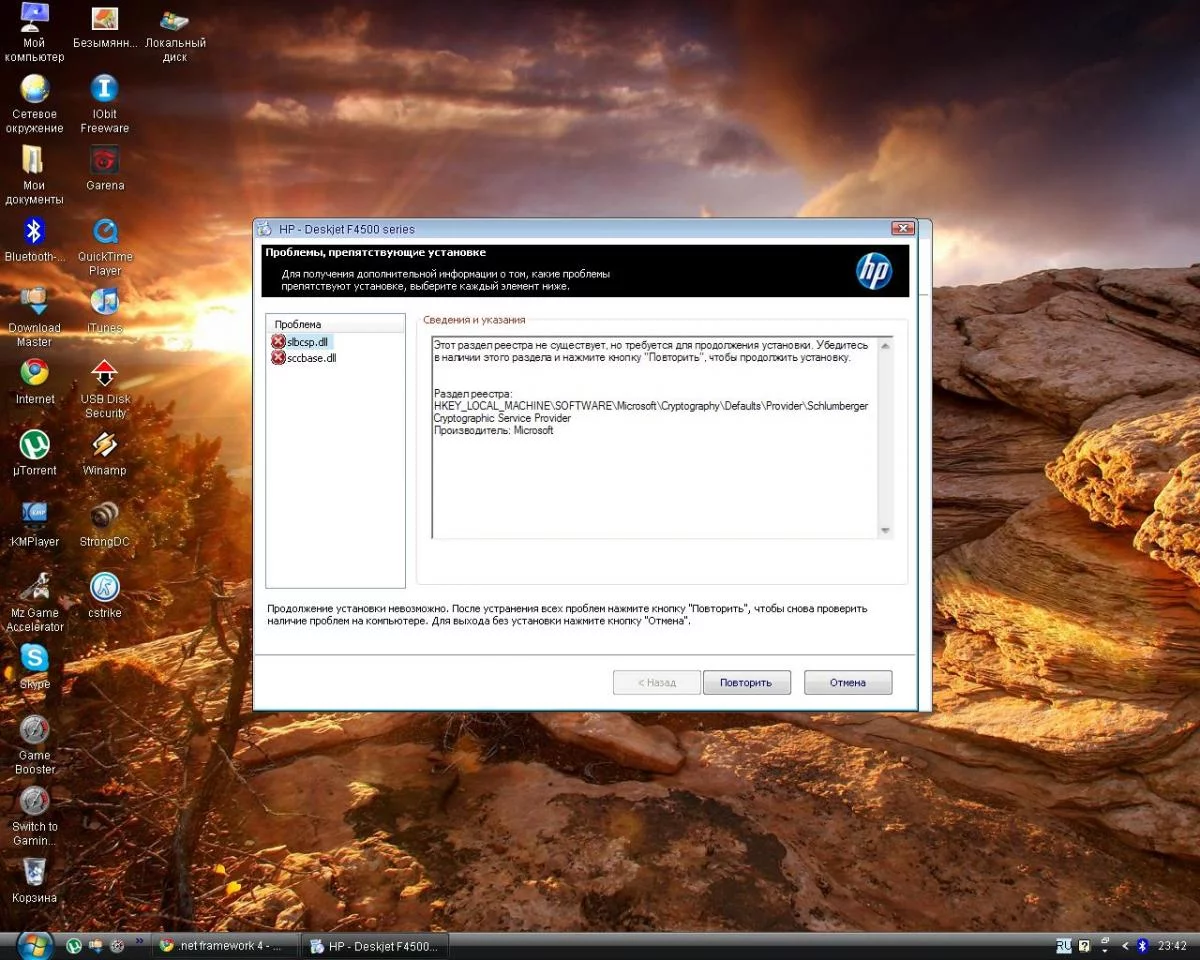1200x960 pixels.
Task: Open Skype from the desktop
Action: tap(34, 666)
